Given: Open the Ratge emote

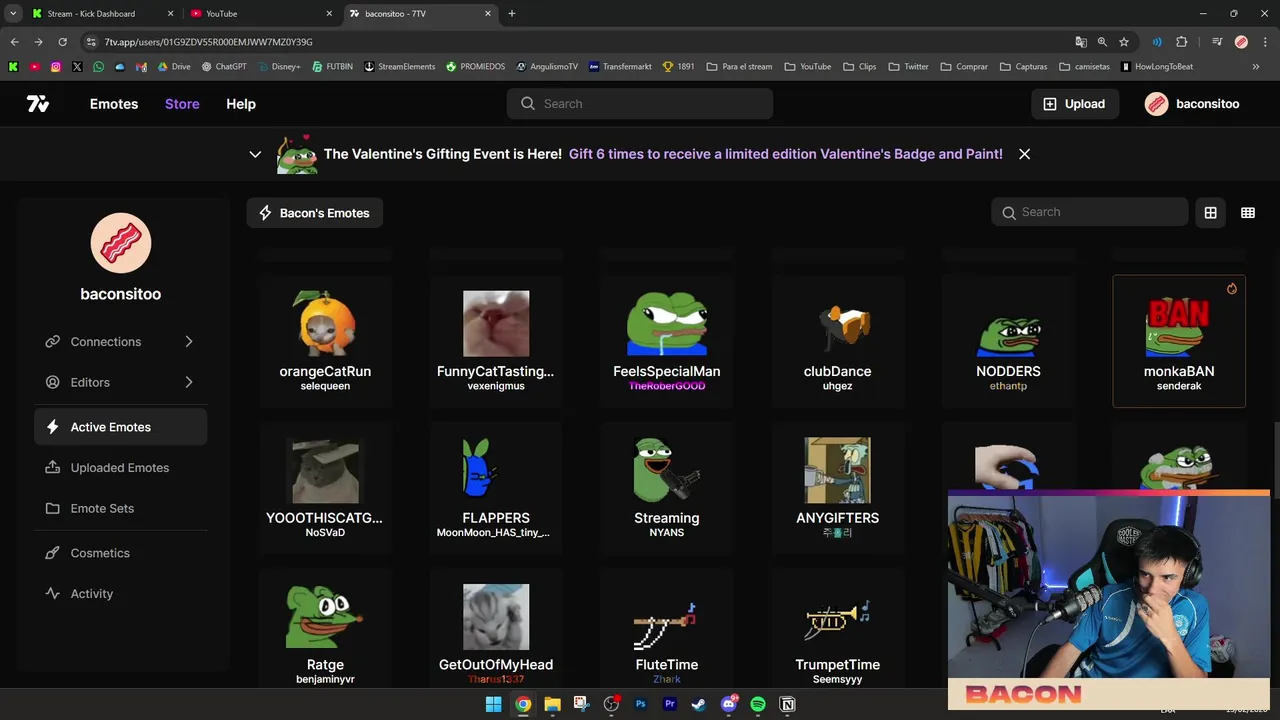Looking at the screenshot, I should 325,630.
